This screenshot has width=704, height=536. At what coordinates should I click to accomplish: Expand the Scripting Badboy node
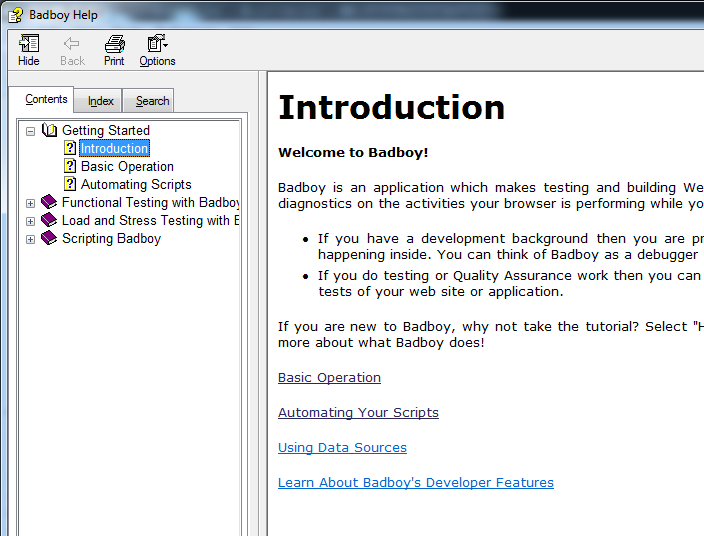30,239
